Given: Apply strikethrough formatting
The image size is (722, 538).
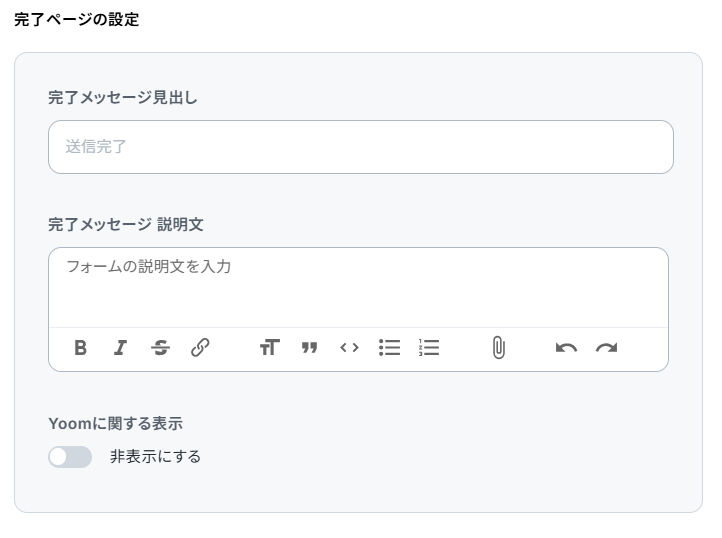Looking at the screenshot, I should (160, 348).
